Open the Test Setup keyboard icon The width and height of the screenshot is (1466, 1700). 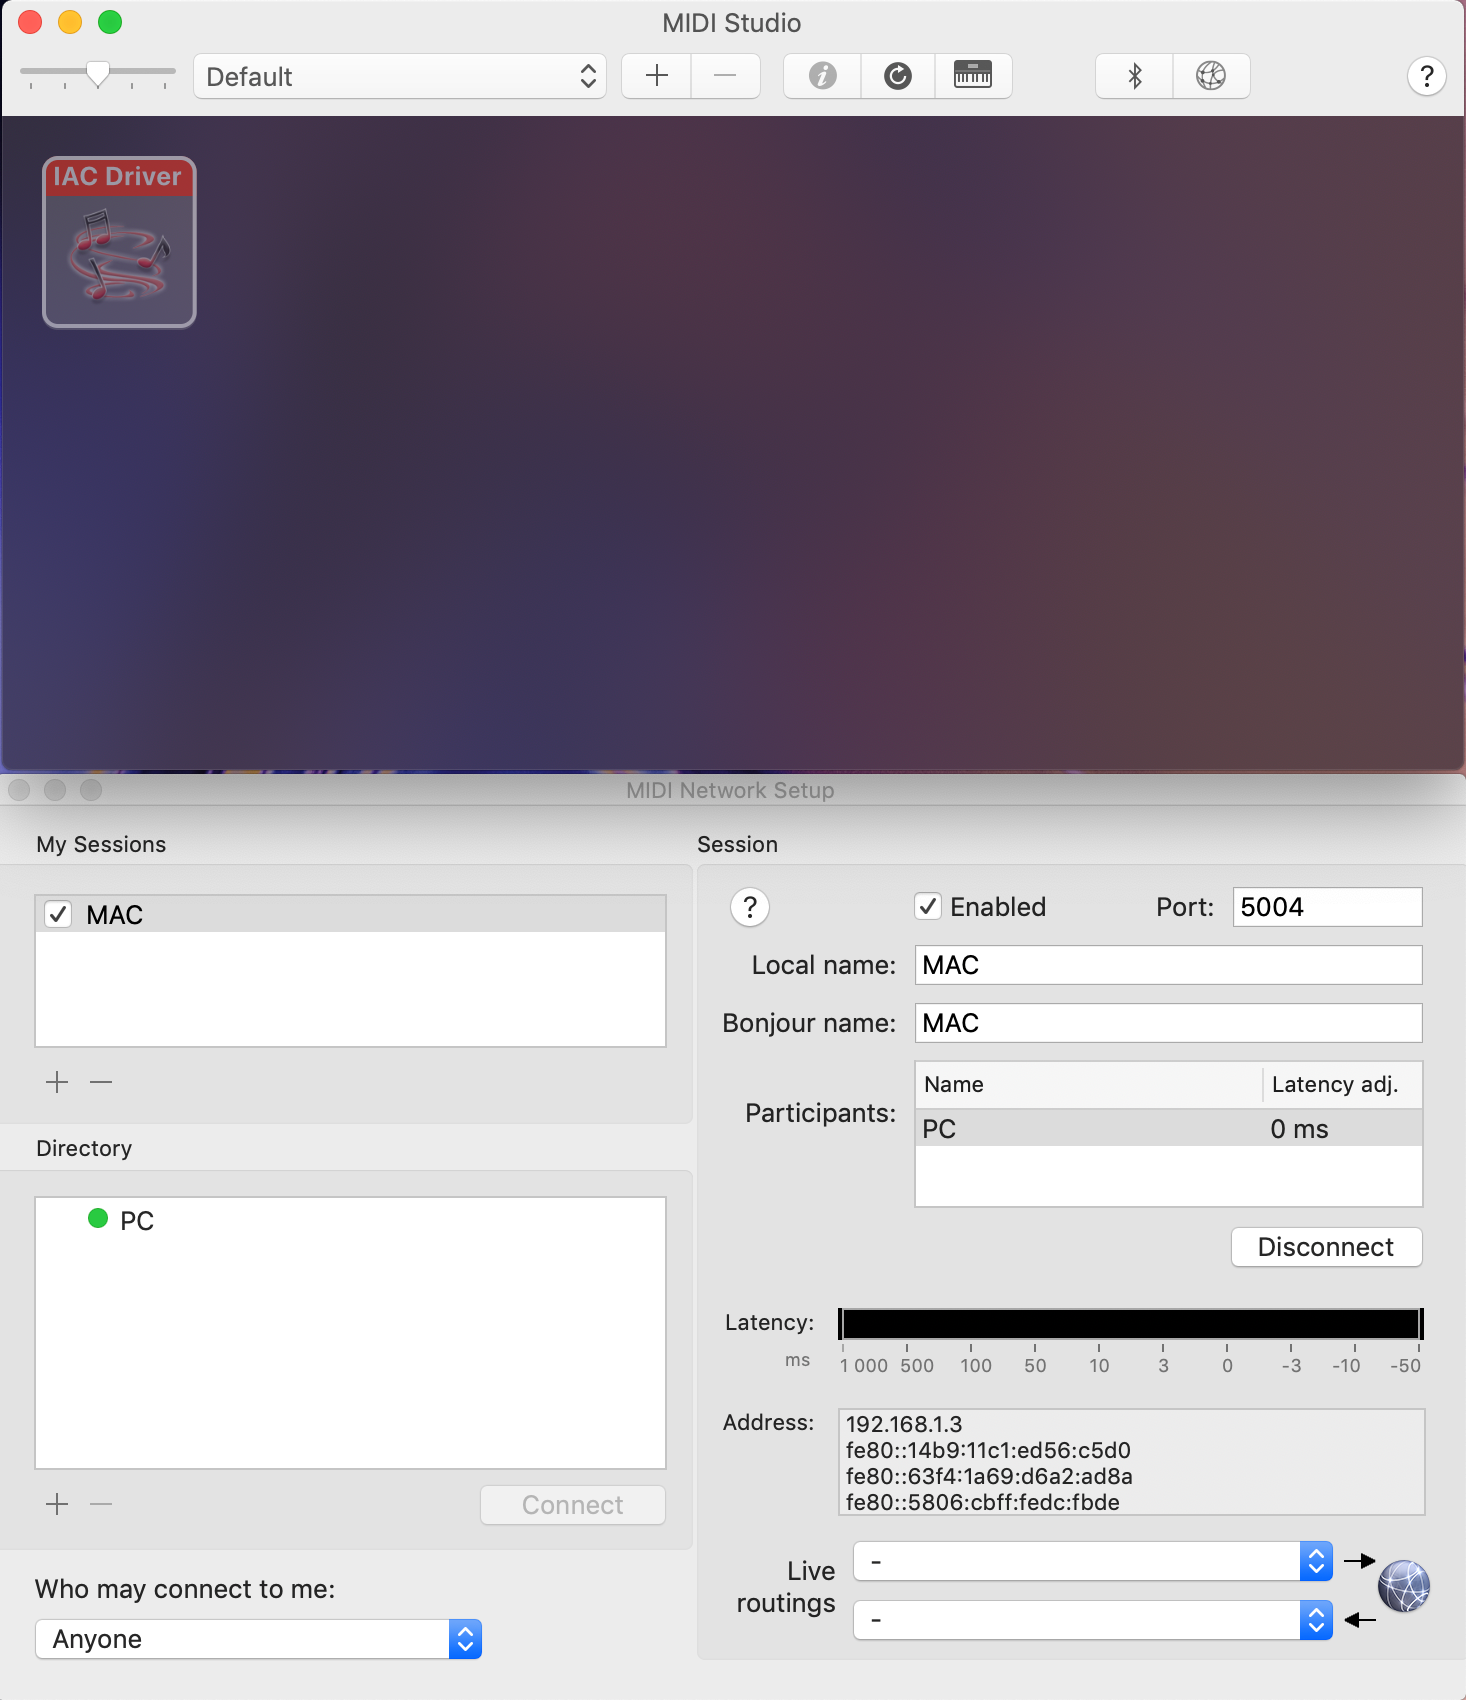pos(972,76)
